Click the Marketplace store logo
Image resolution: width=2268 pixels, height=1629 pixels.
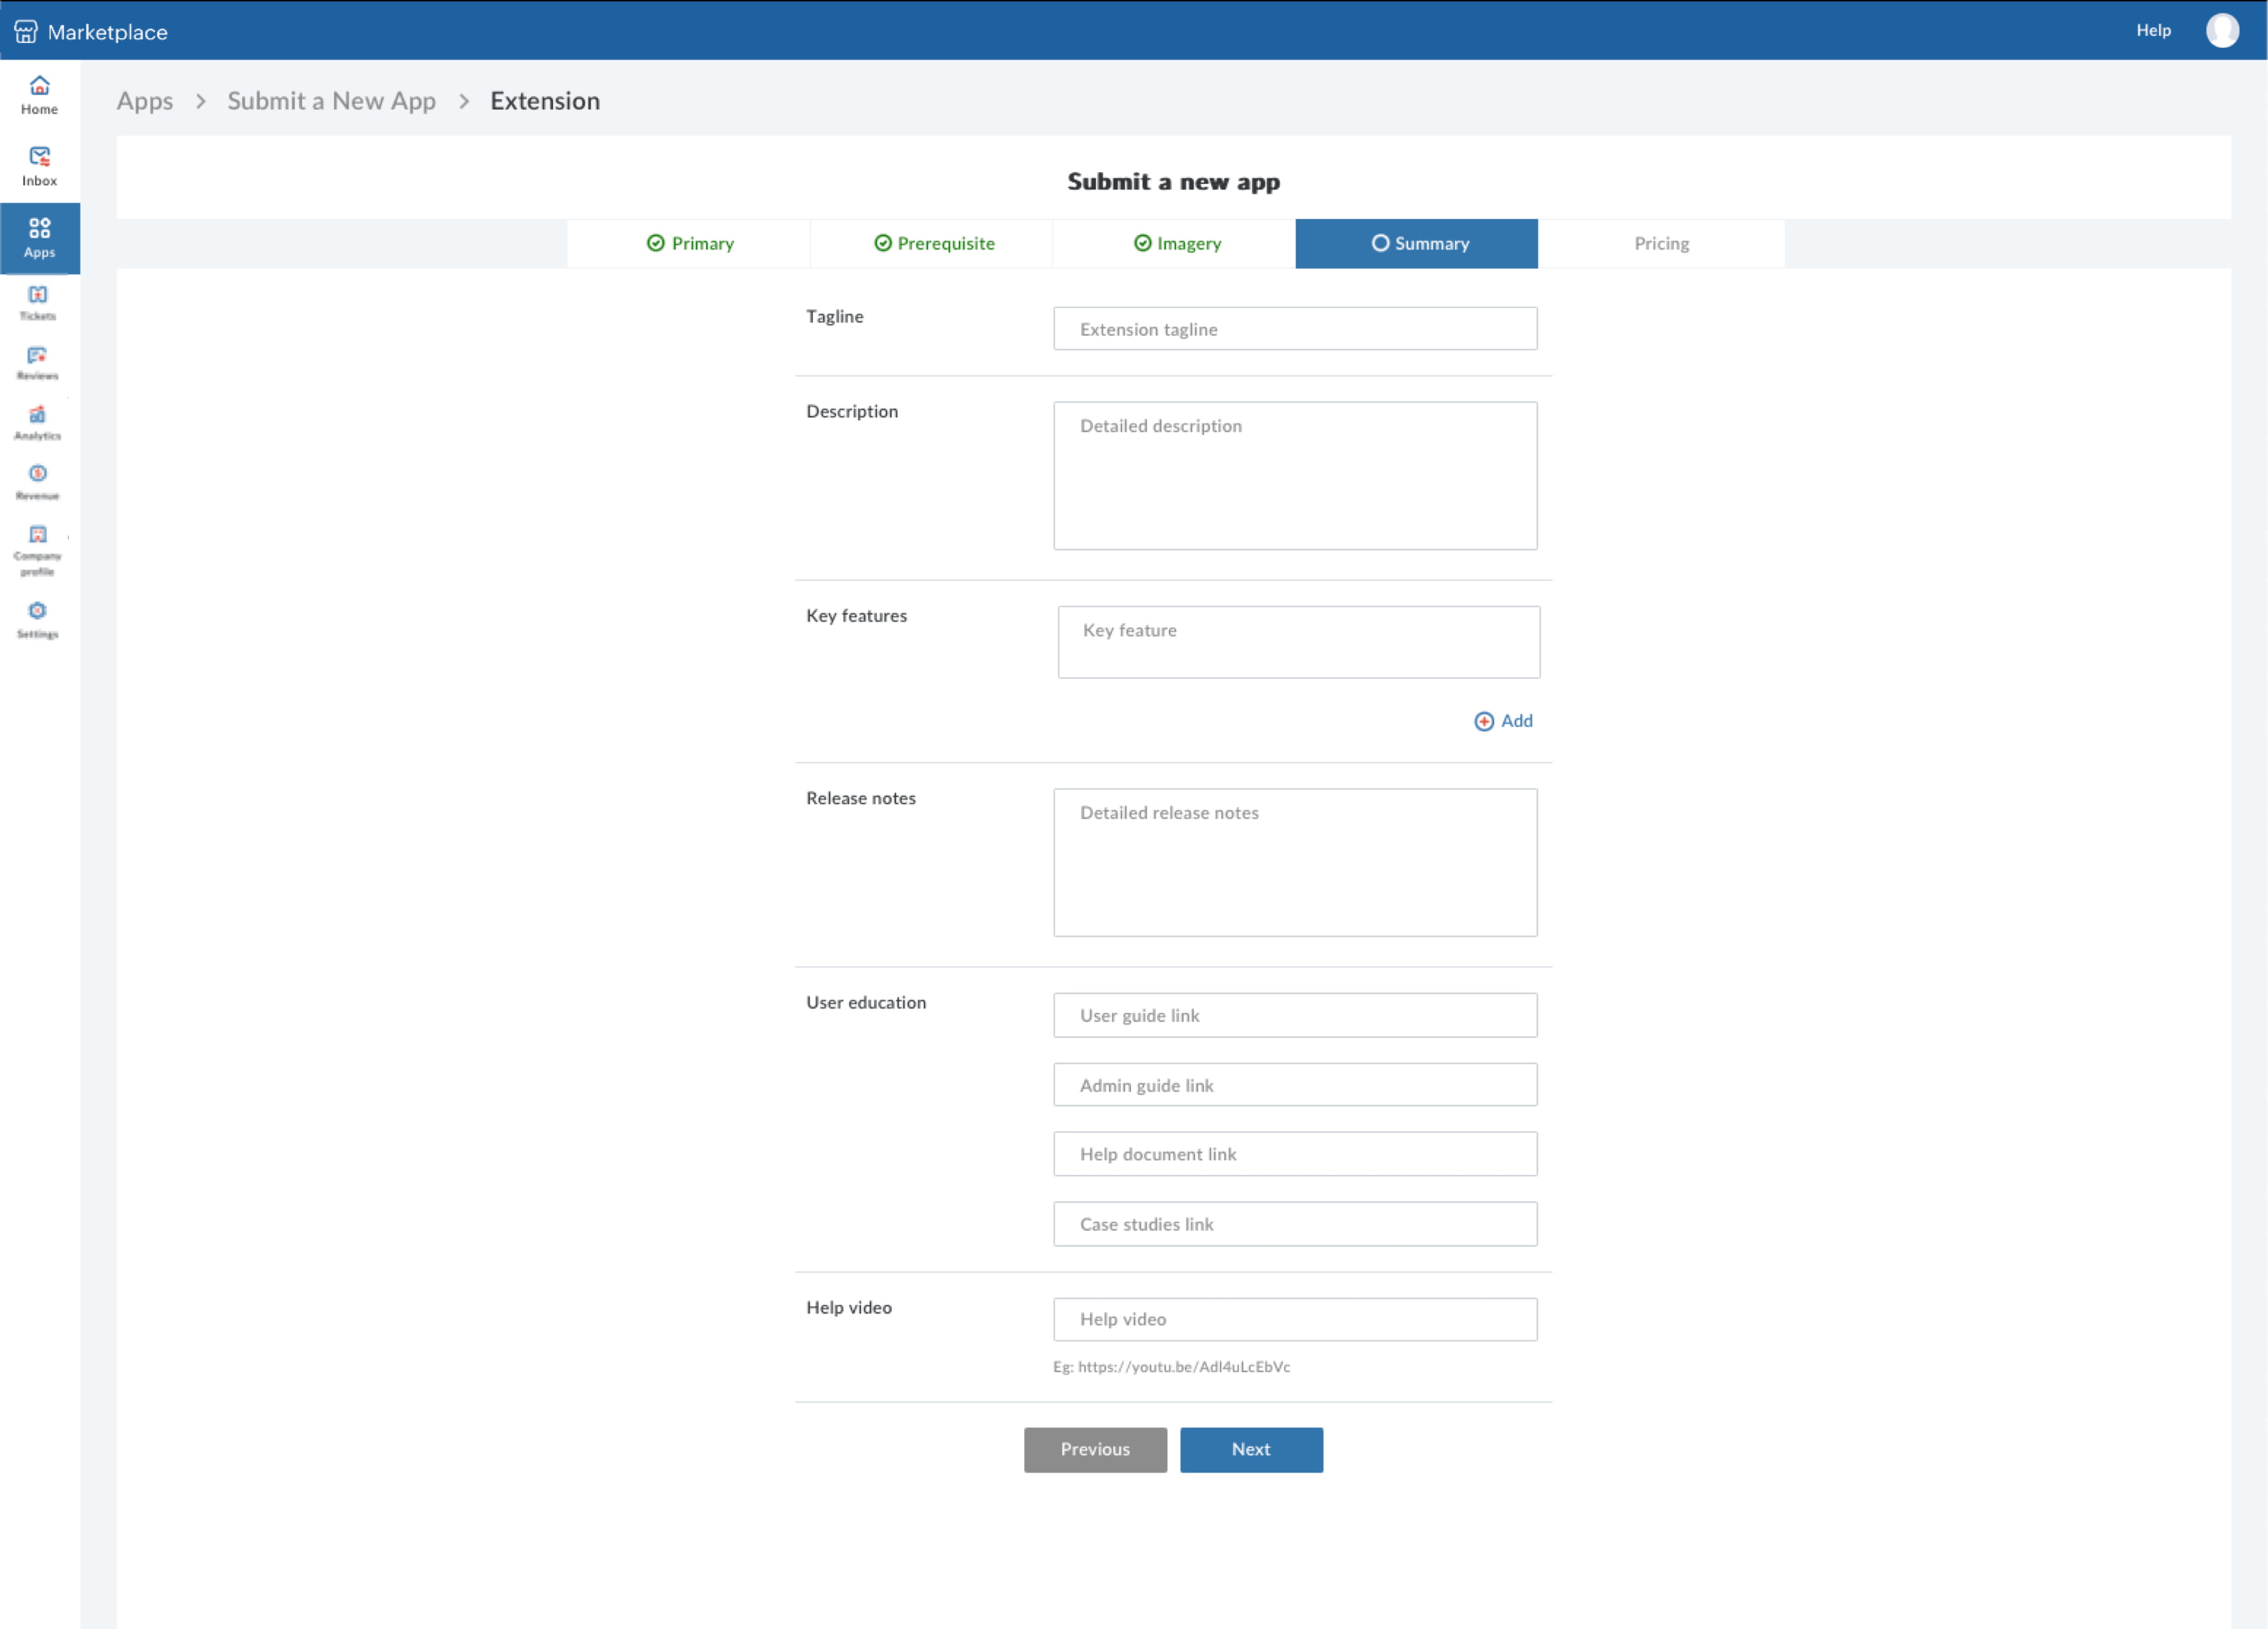tap(26, 32)
